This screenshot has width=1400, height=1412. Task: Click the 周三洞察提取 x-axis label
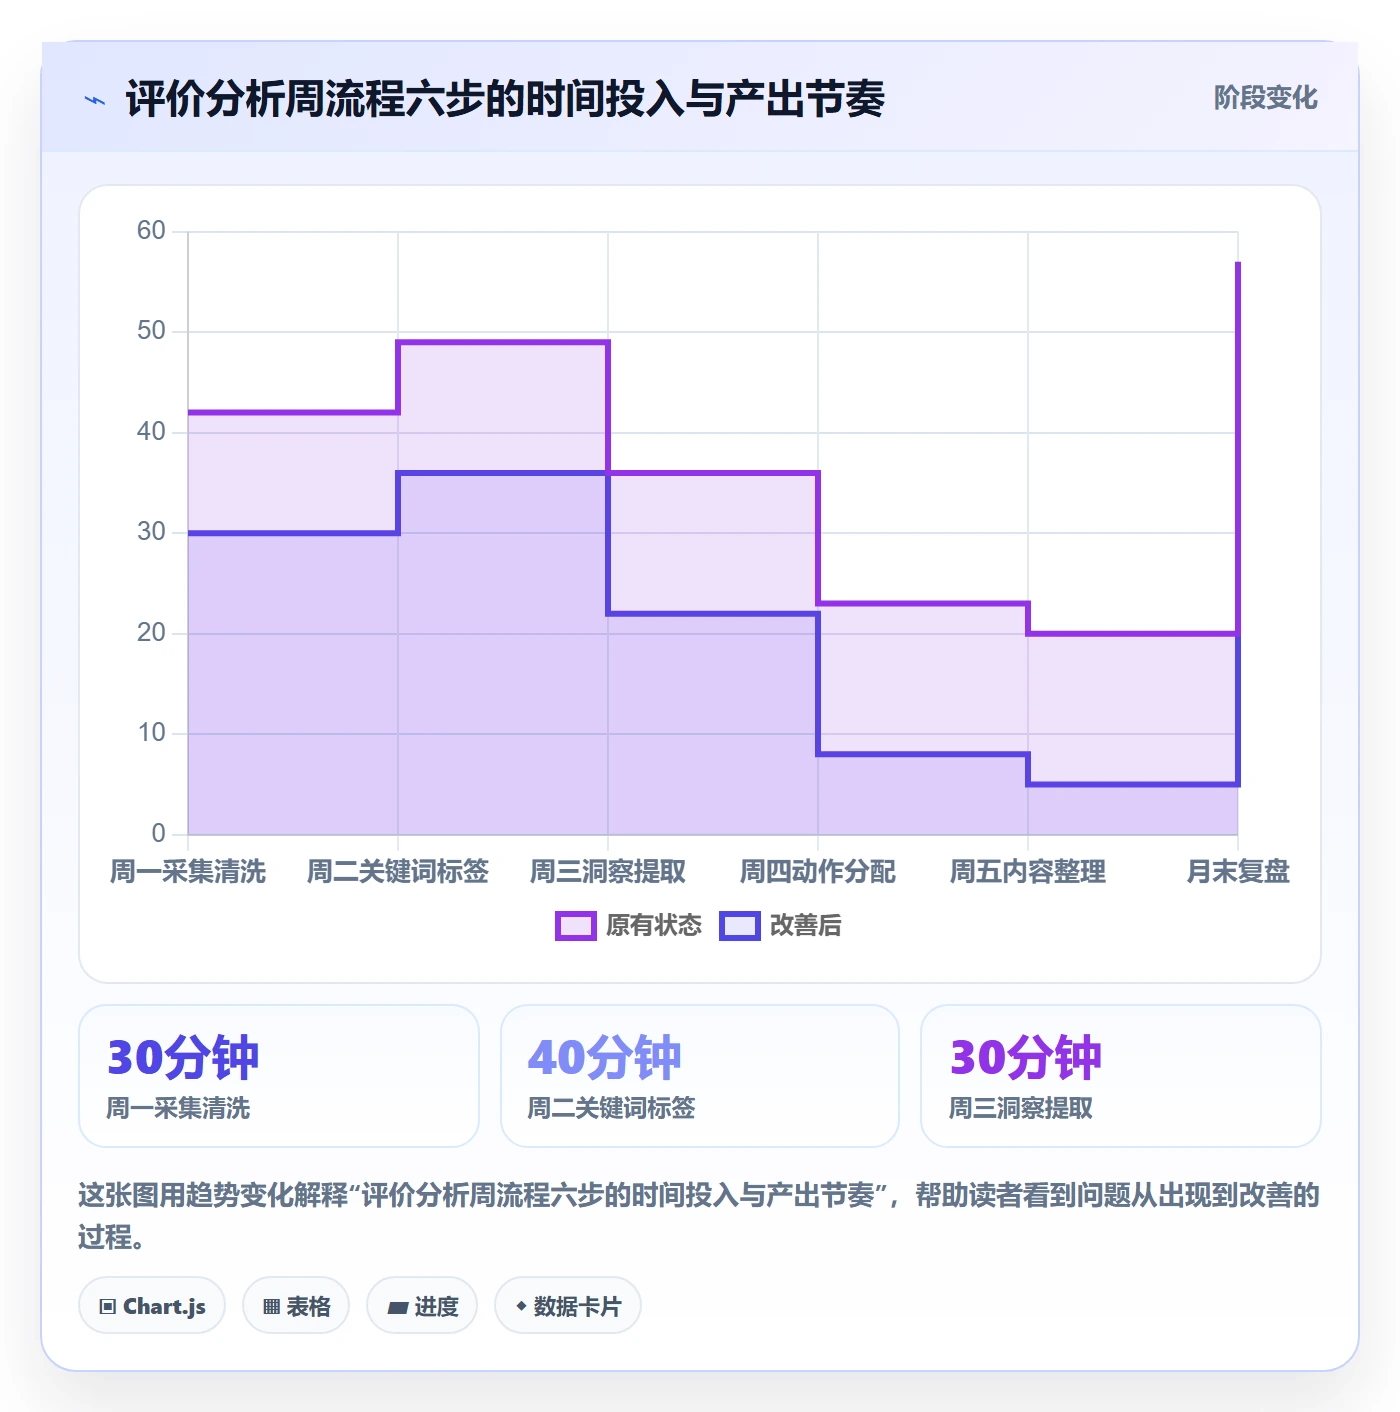608,872
